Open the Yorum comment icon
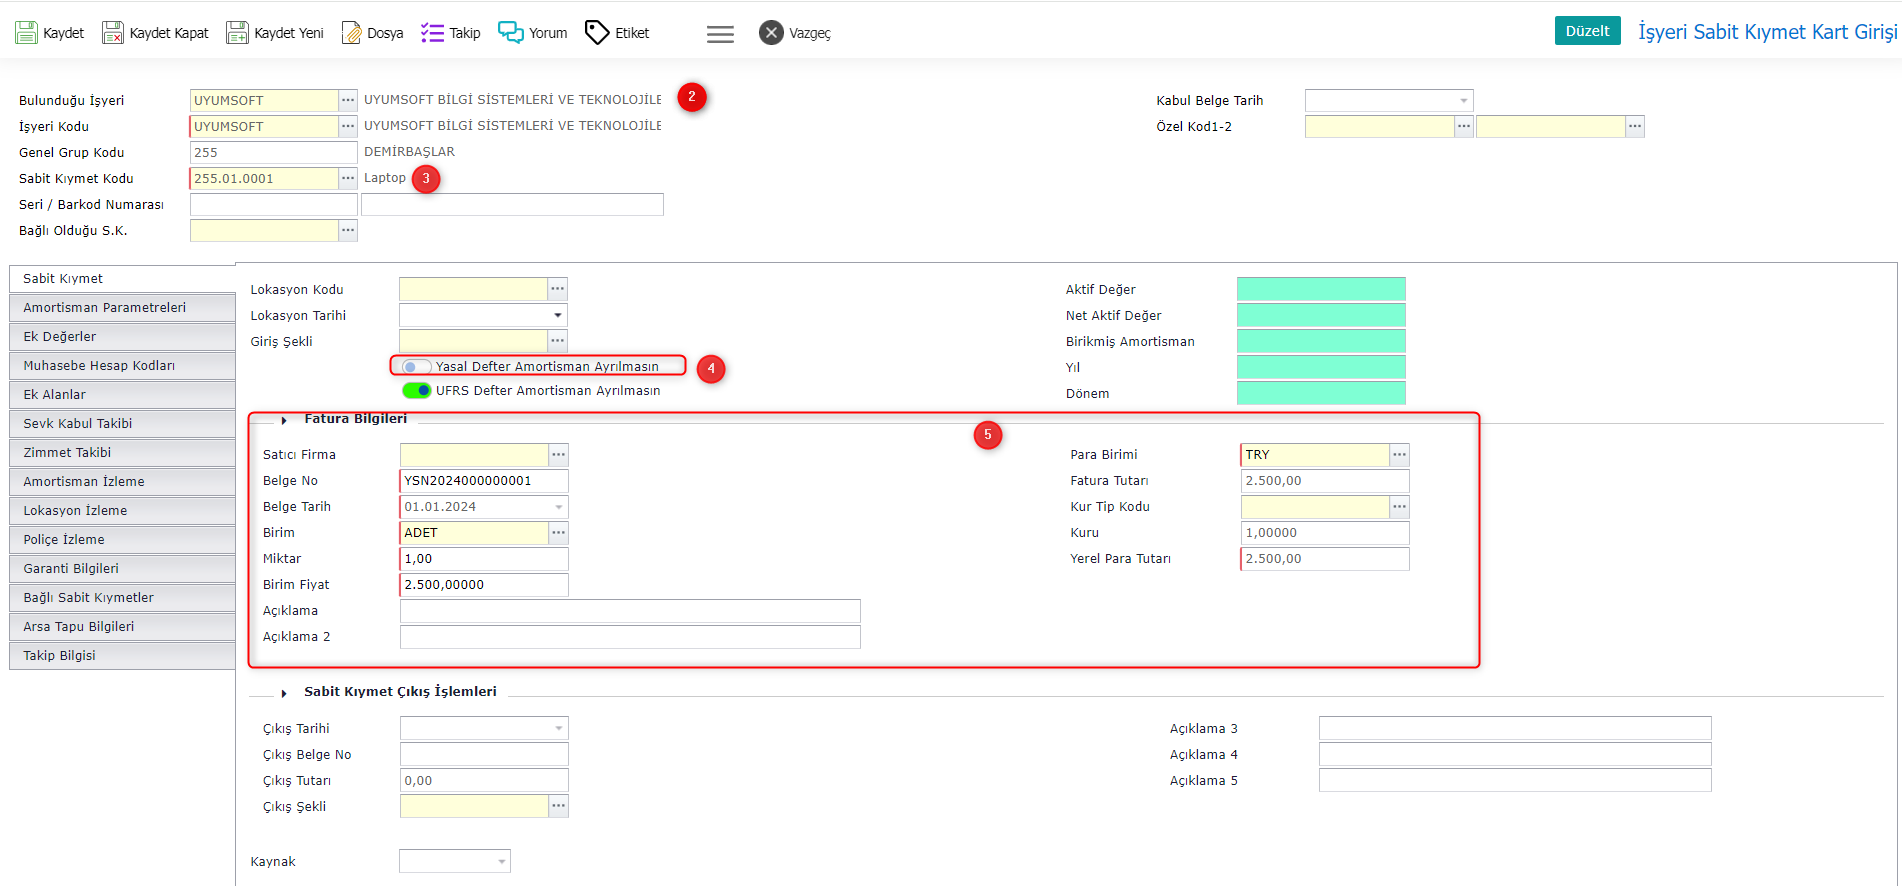This screenshot has height=886, width=1902. [x=511, y=33]
